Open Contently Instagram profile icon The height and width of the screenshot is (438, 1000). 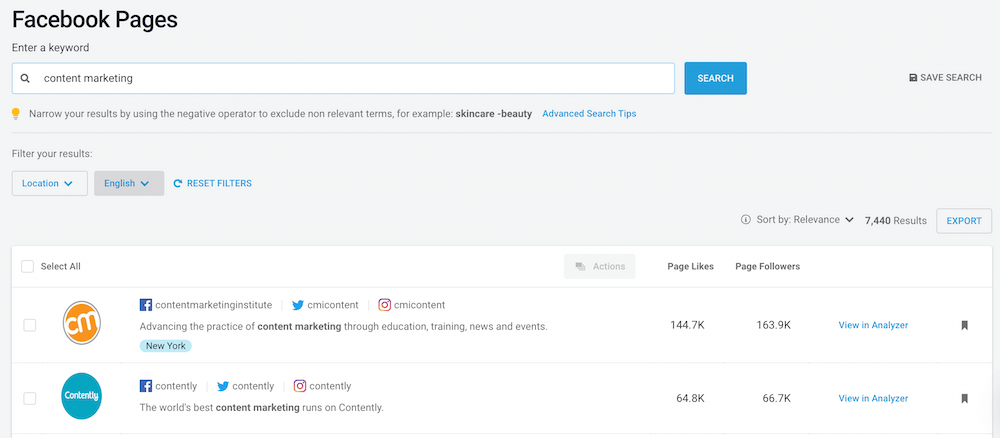tap(300, 386)
